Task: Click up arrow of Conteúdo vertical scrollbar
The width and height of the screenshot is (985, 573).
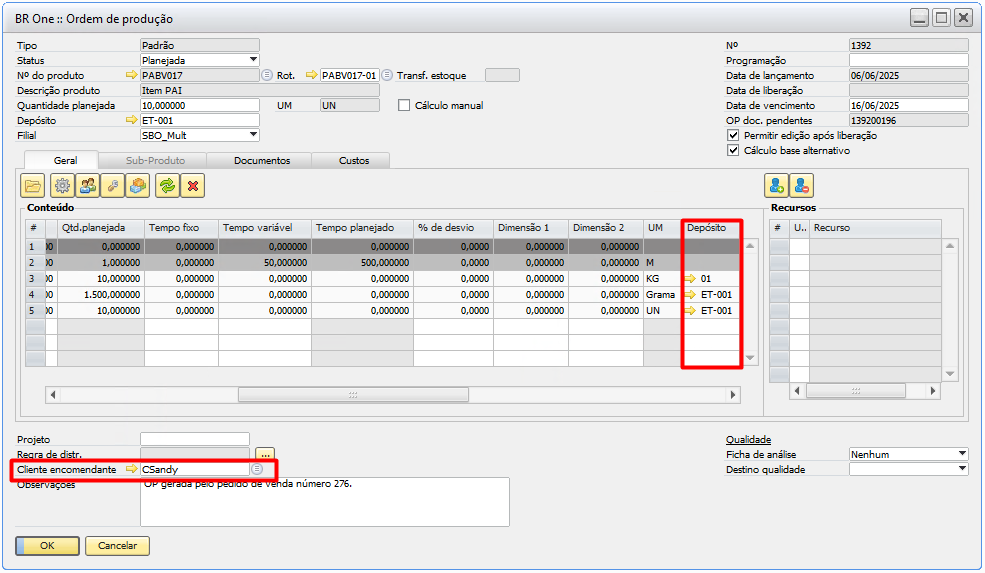Action: pos(750,246)
